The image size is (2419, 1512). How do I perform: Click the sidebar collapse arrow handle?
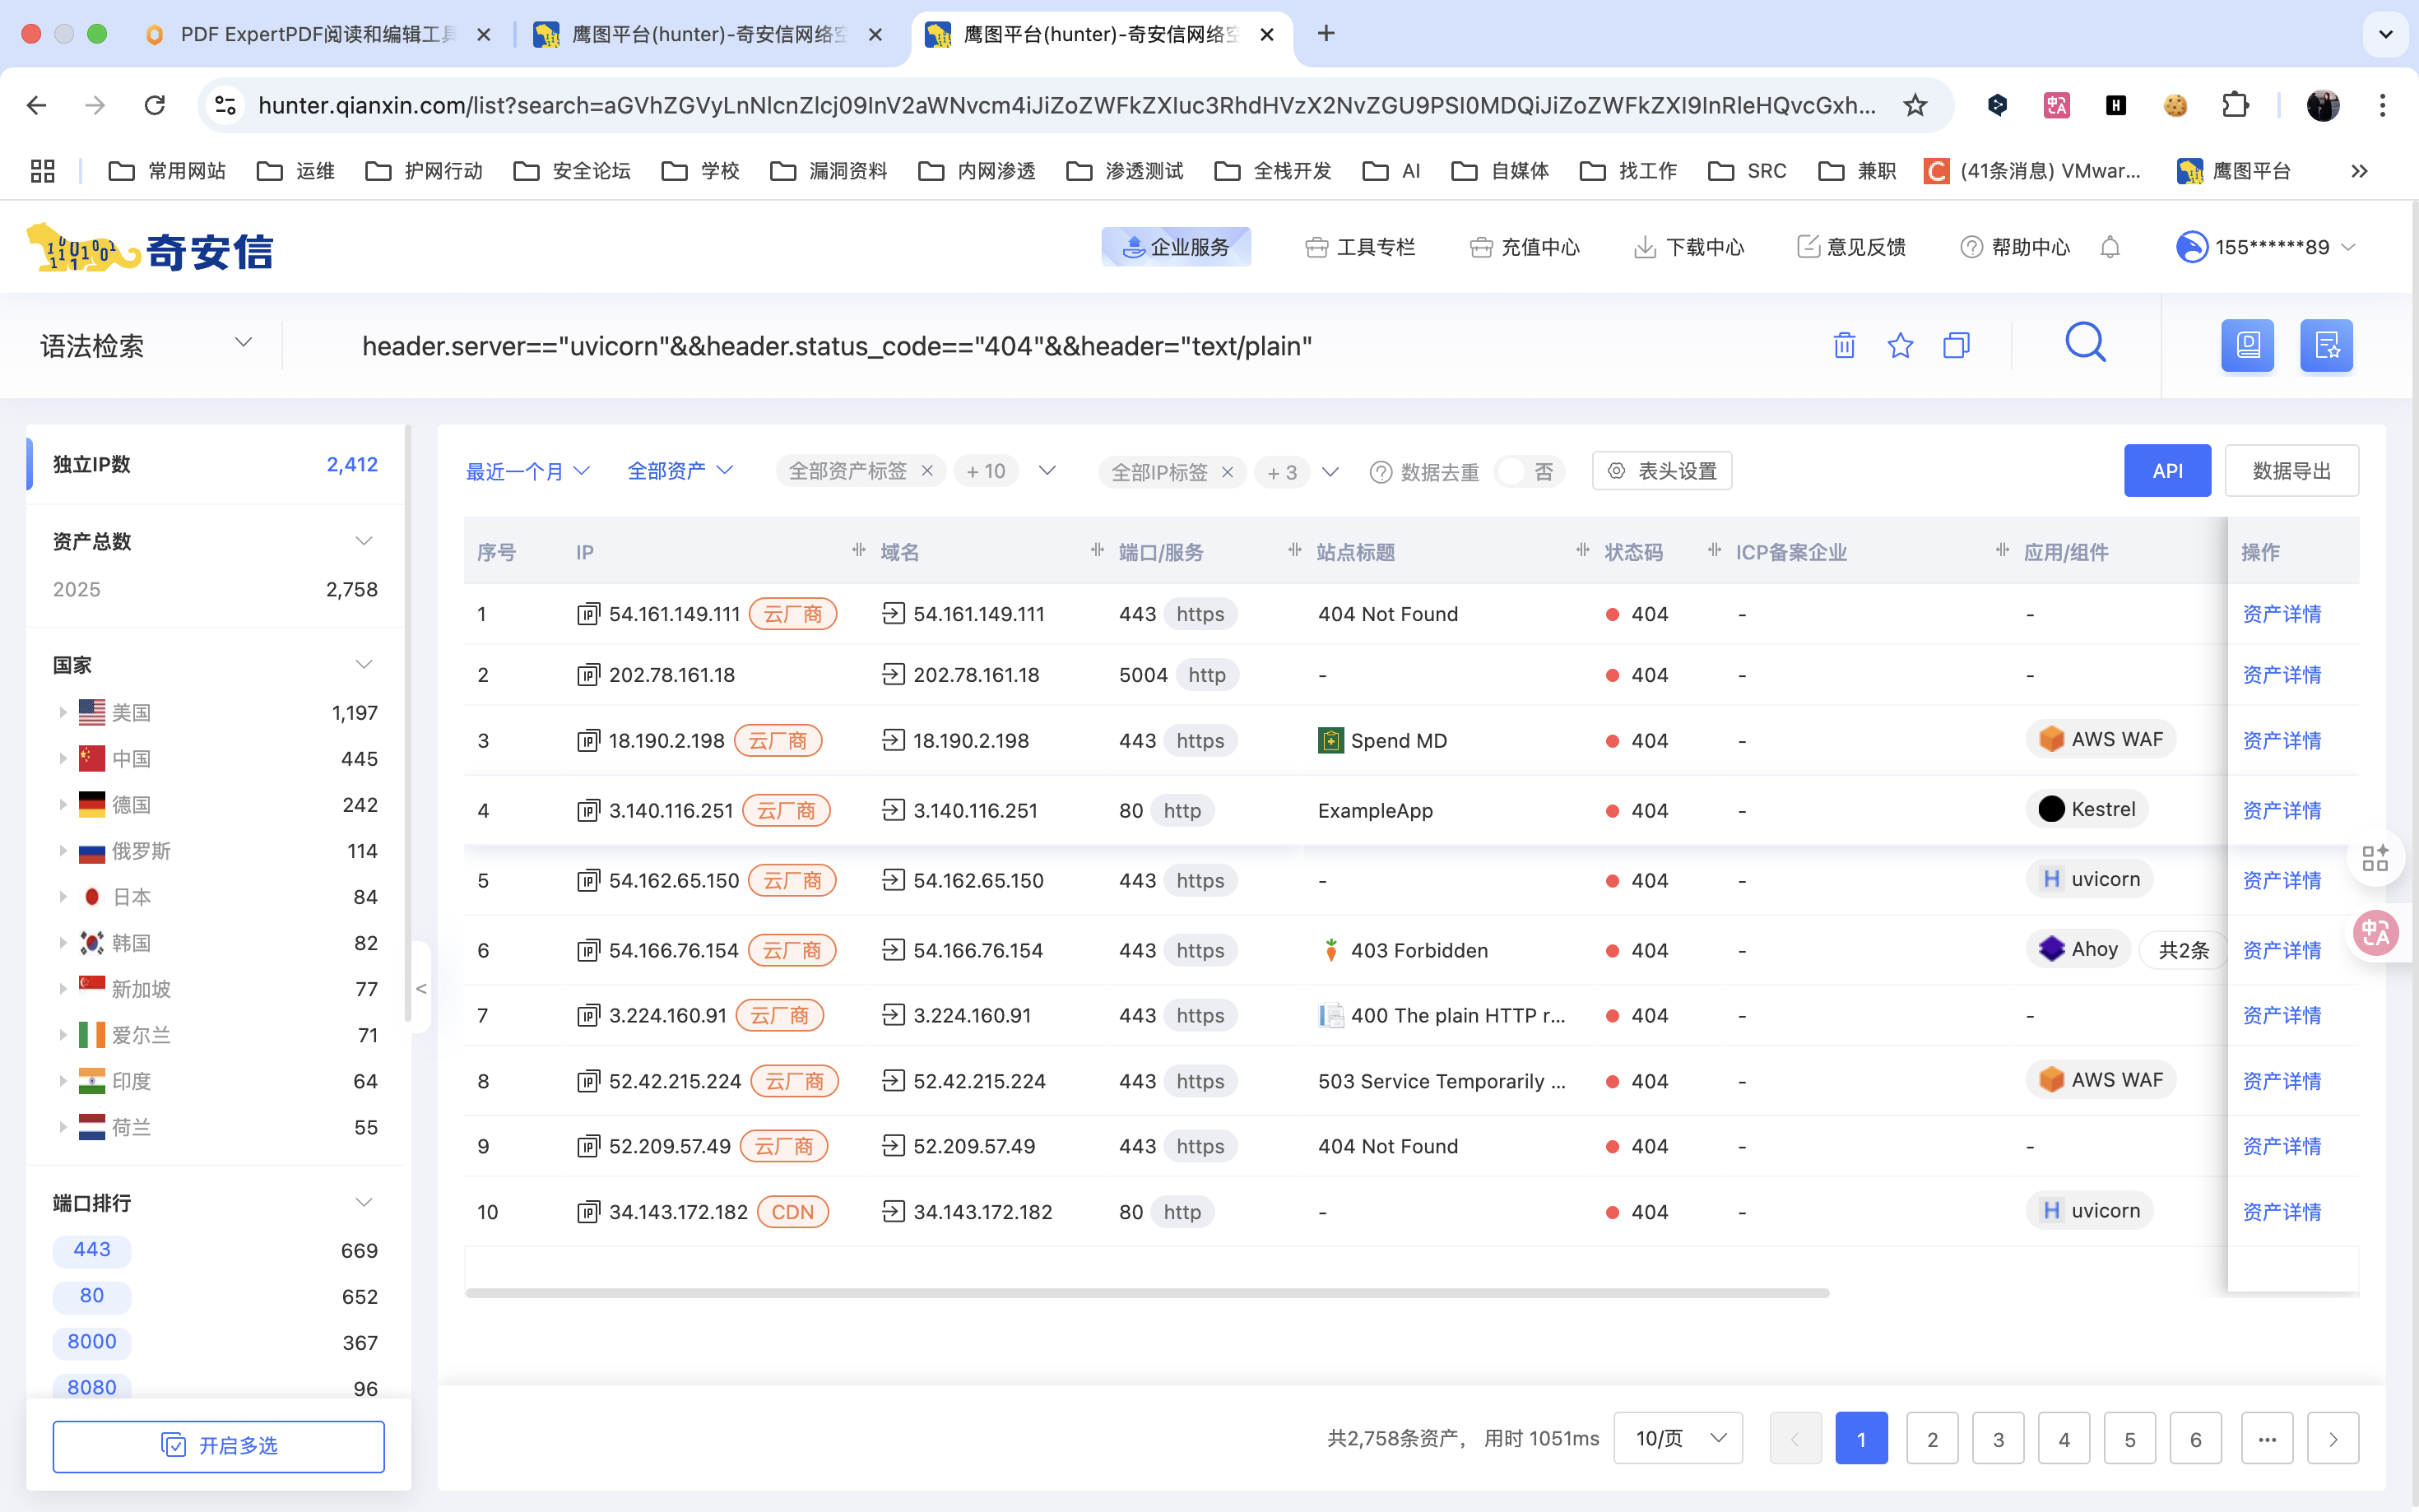(x=421, y=988)
